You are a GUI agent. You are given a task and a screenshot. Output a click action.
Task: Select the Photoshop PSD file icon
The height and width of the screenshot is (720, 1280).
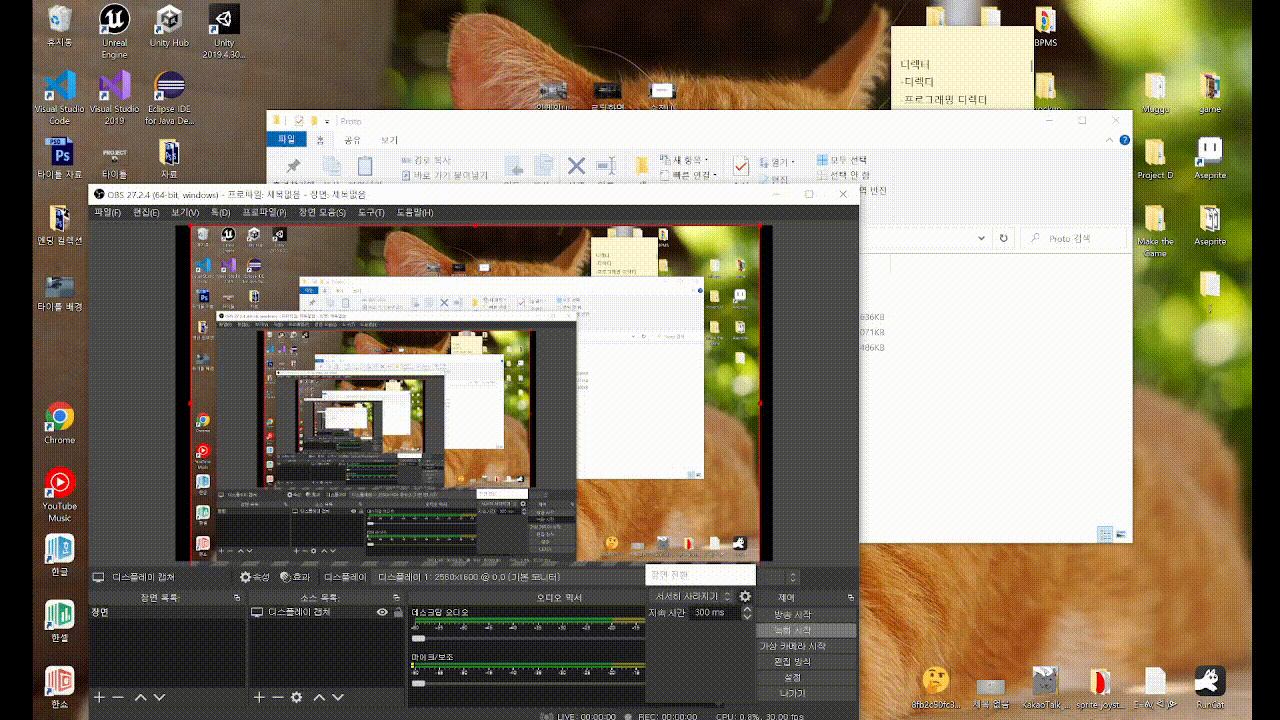[x=59, y=158]
